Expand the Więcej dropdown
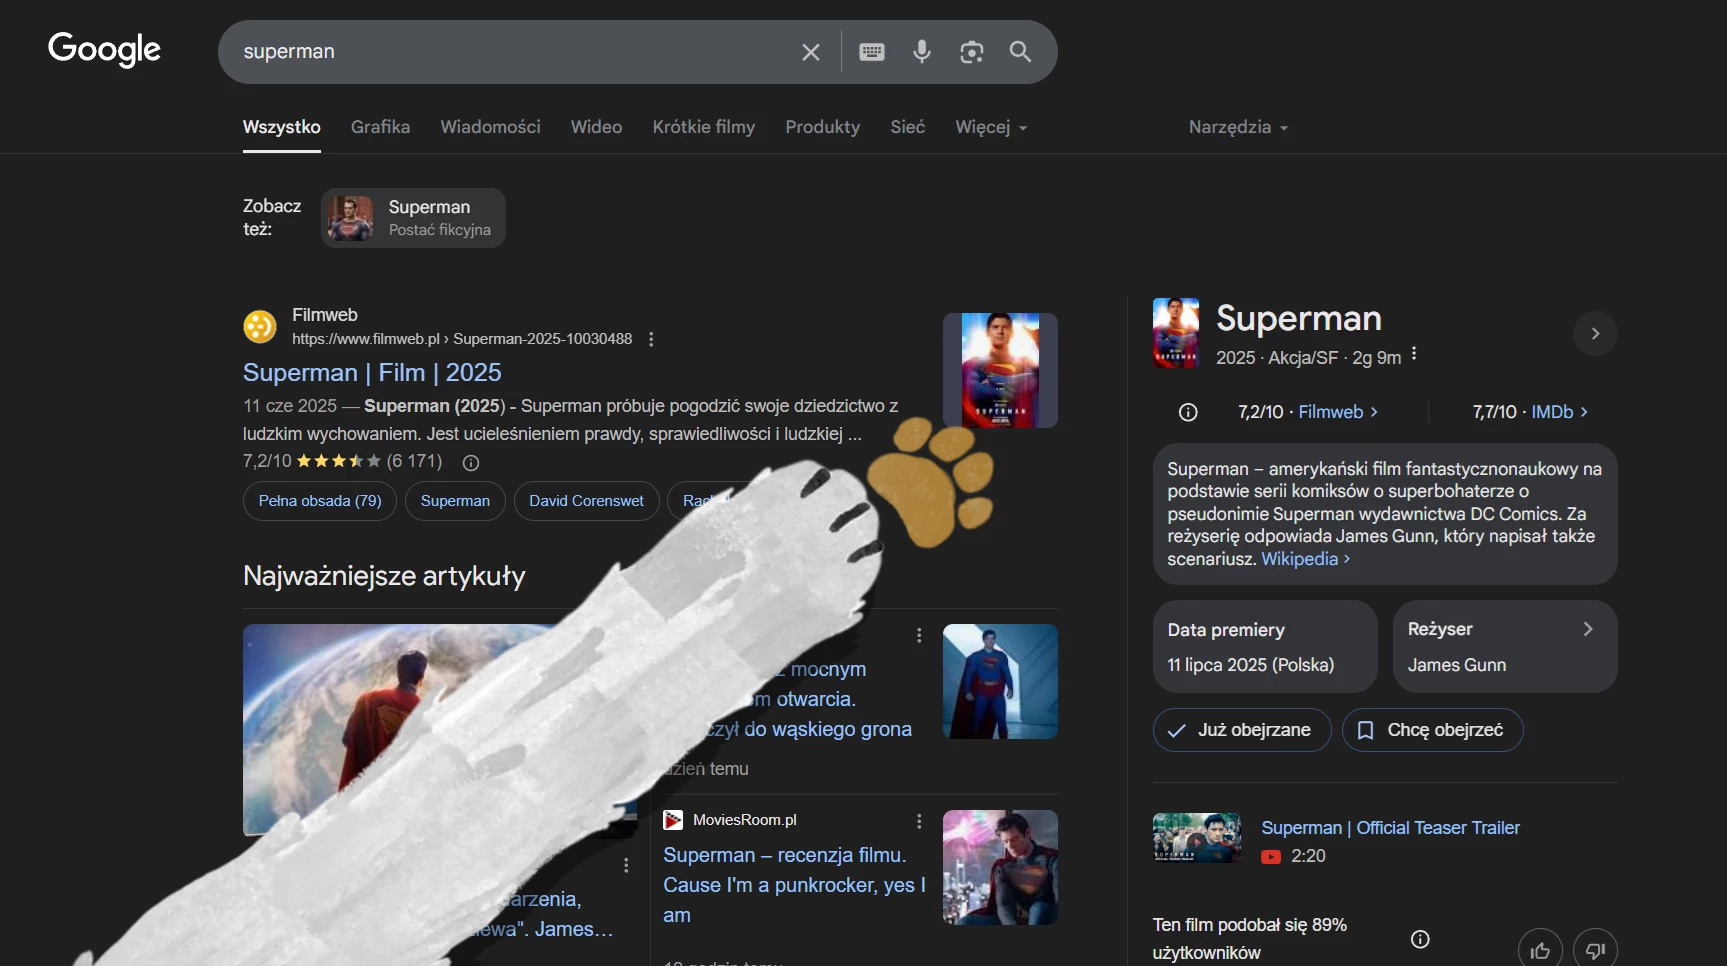The width and height of the screenshot is (1727, 966). coord(991,127)
